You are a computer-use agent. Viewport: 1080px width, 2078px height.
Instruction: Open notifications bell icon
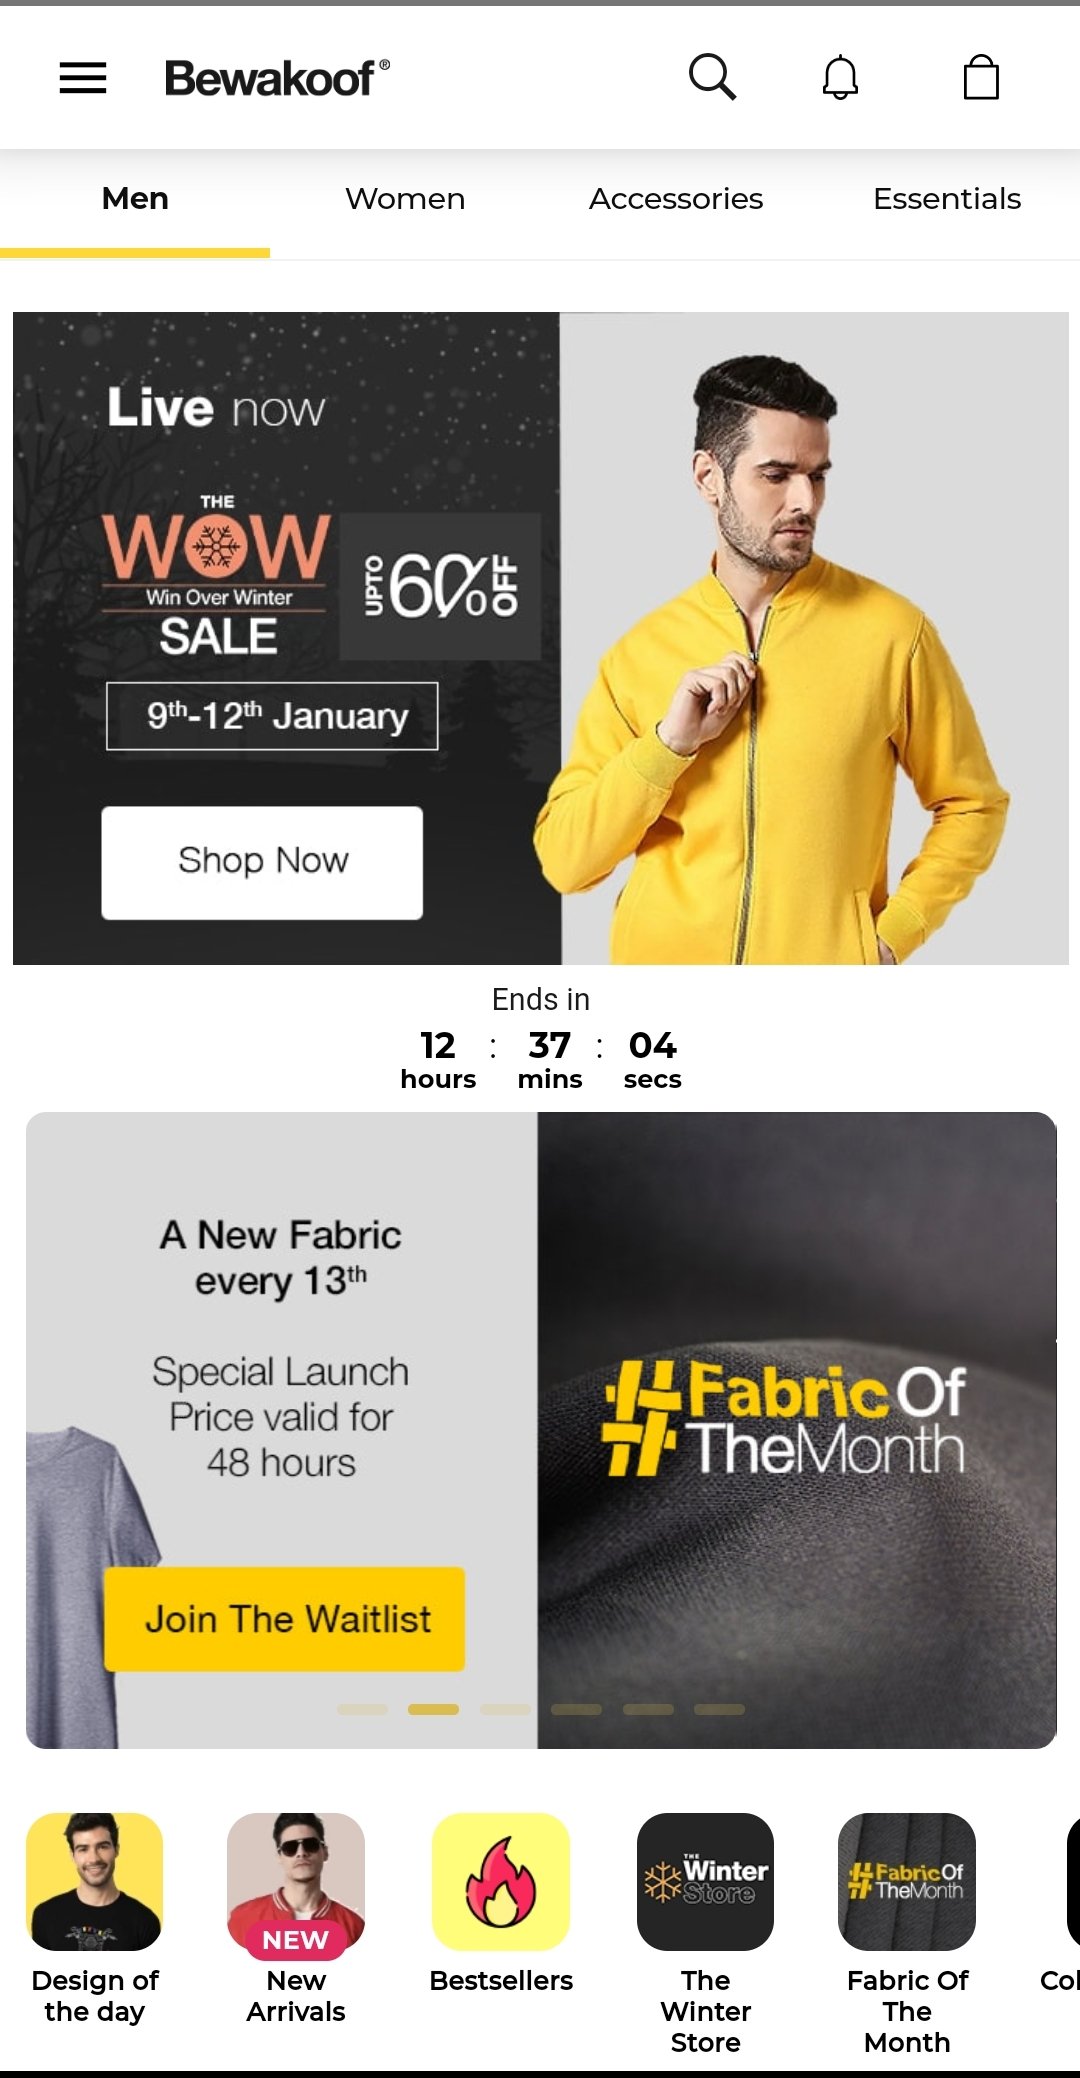841,77
